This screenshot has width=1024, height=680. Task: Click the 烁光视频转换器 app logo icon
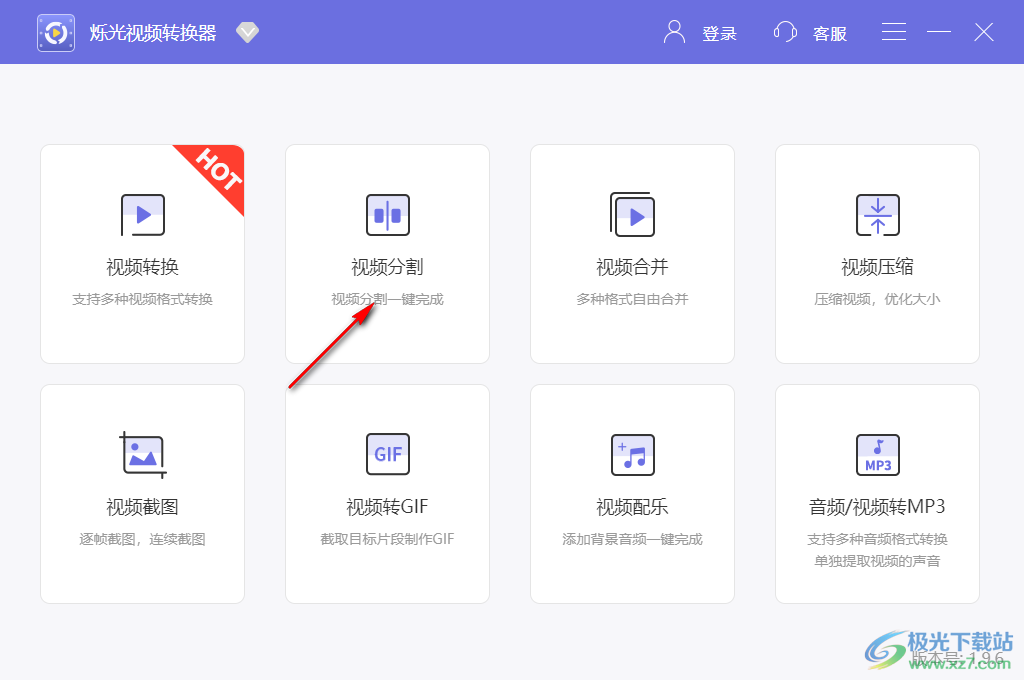(56, 33)
